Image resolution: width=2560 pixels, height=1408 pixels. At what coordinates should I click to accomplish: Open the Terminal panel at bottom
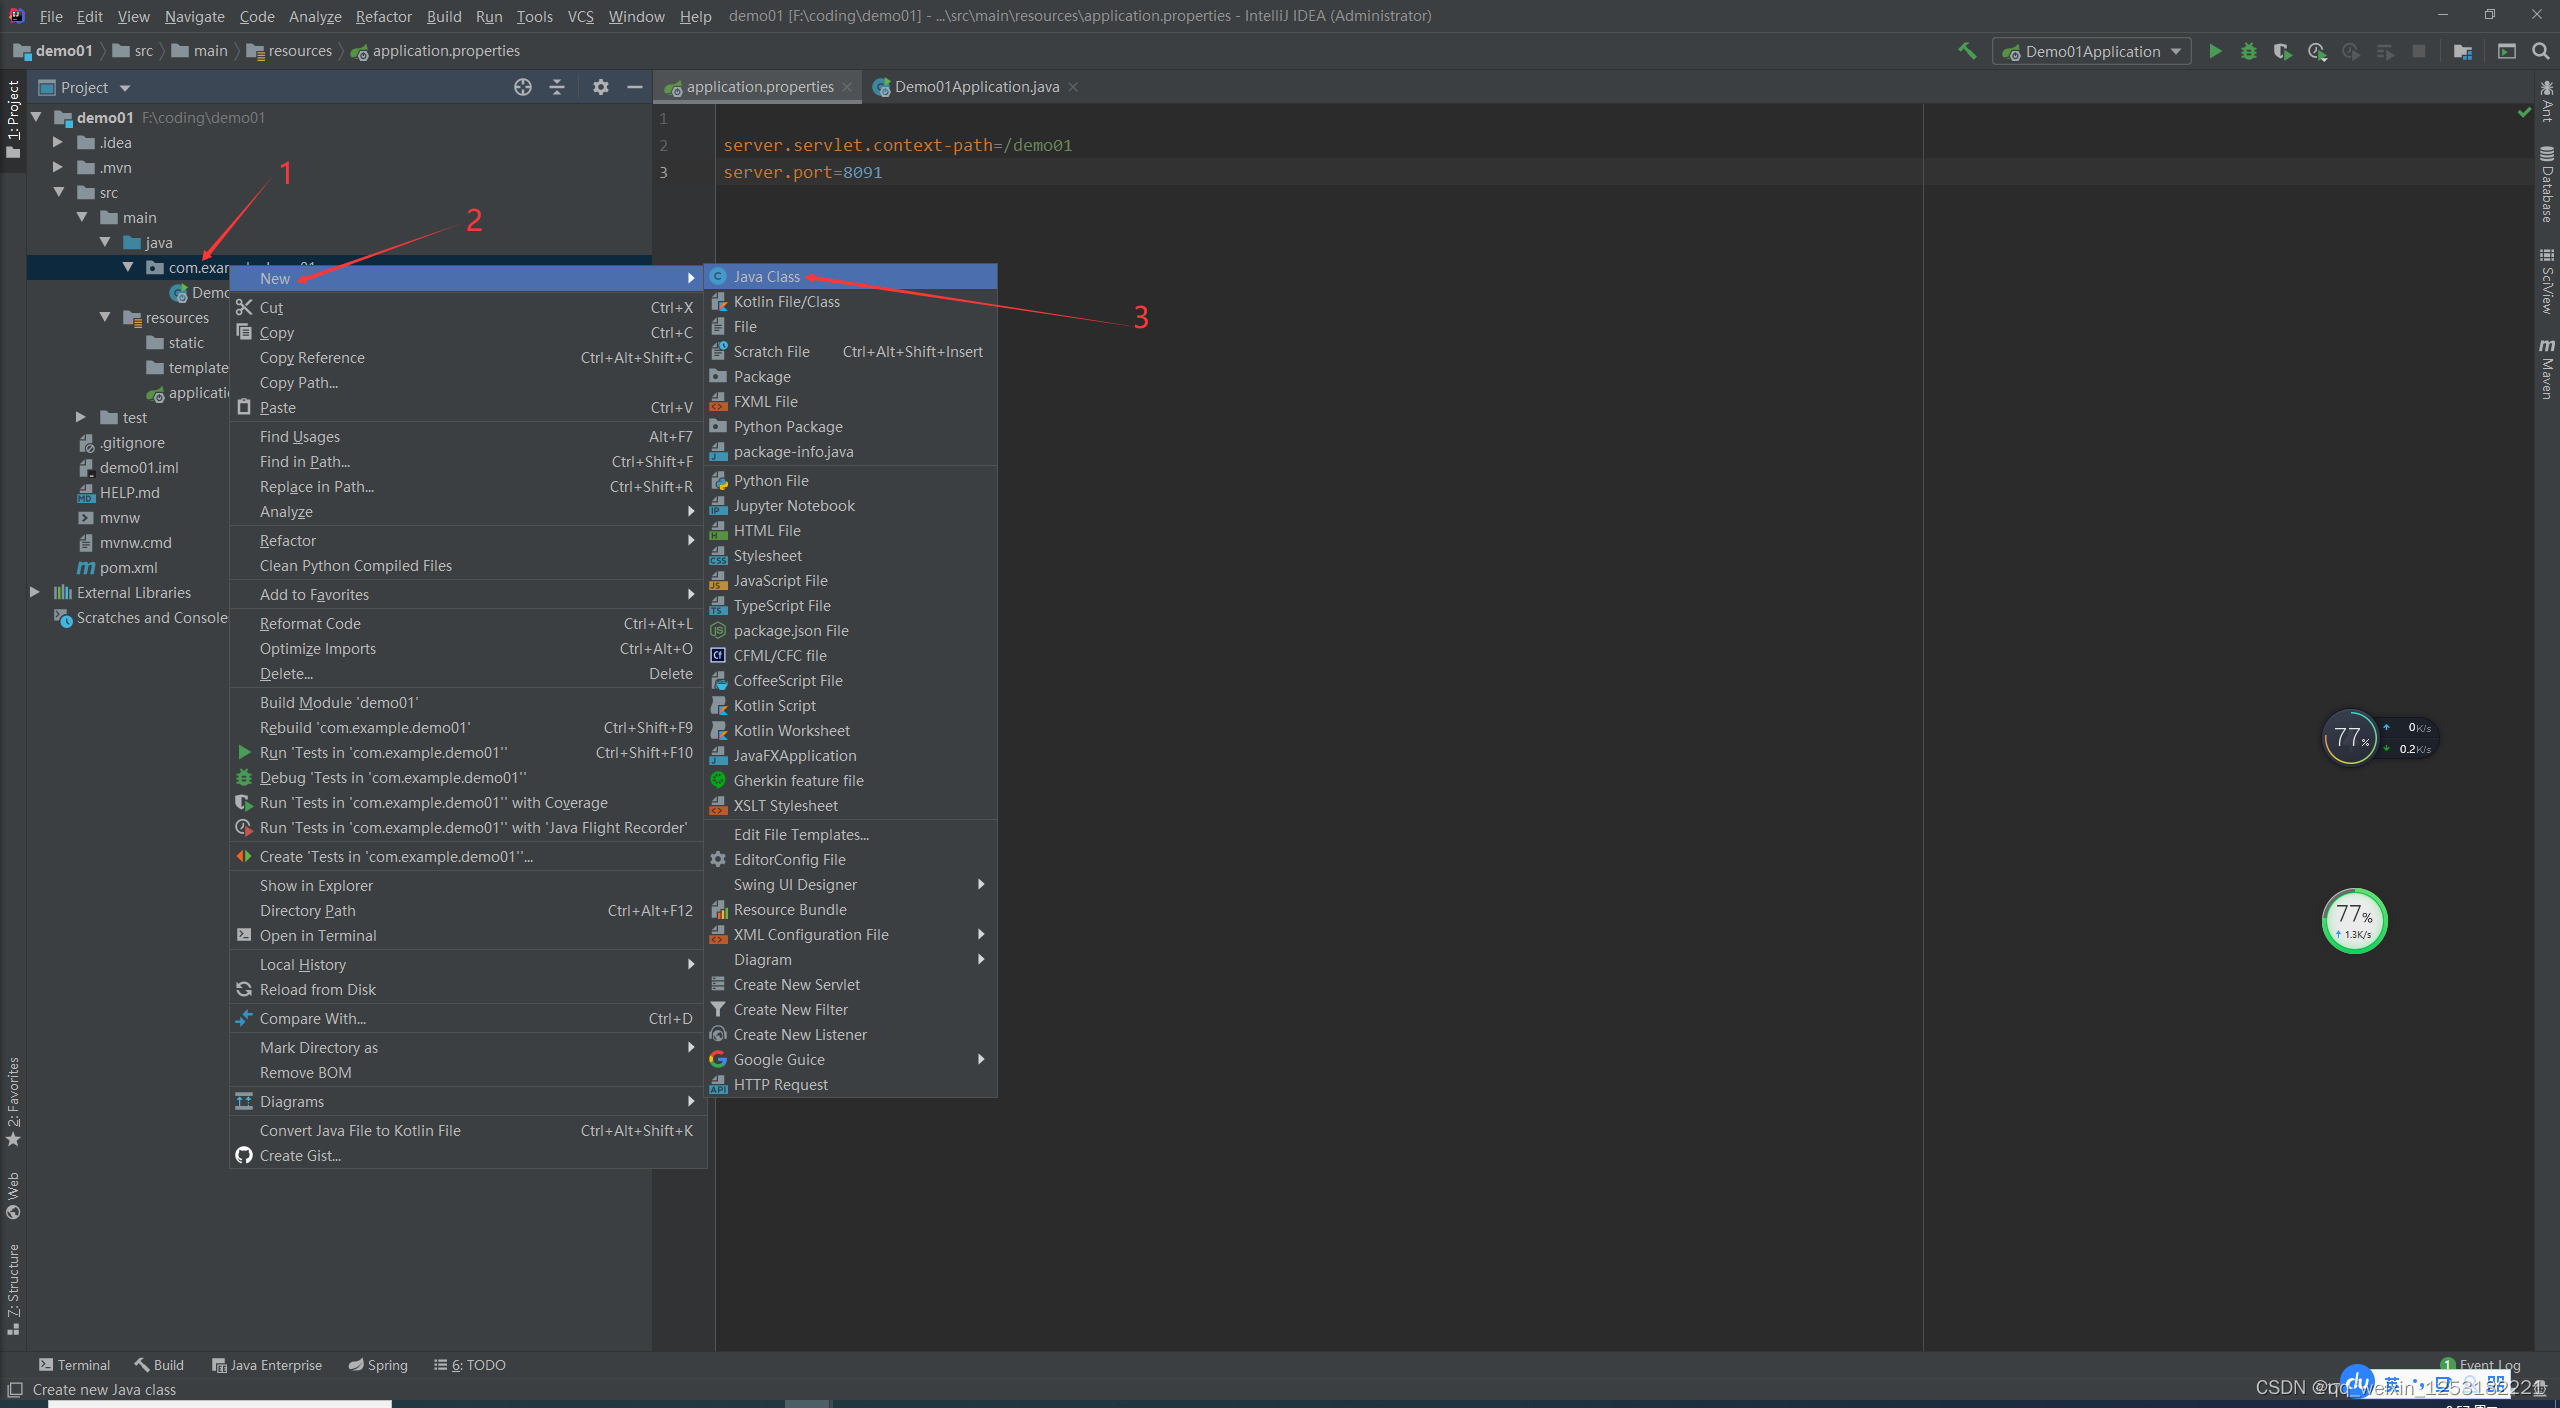(x=82, y=1364)
